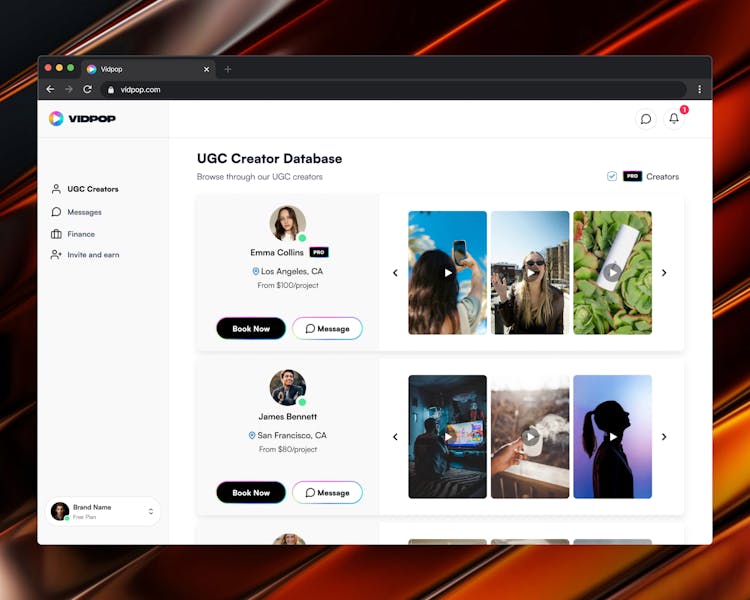
Task: Open Messages in the sidebar
Action: click(x=84, y=212)
